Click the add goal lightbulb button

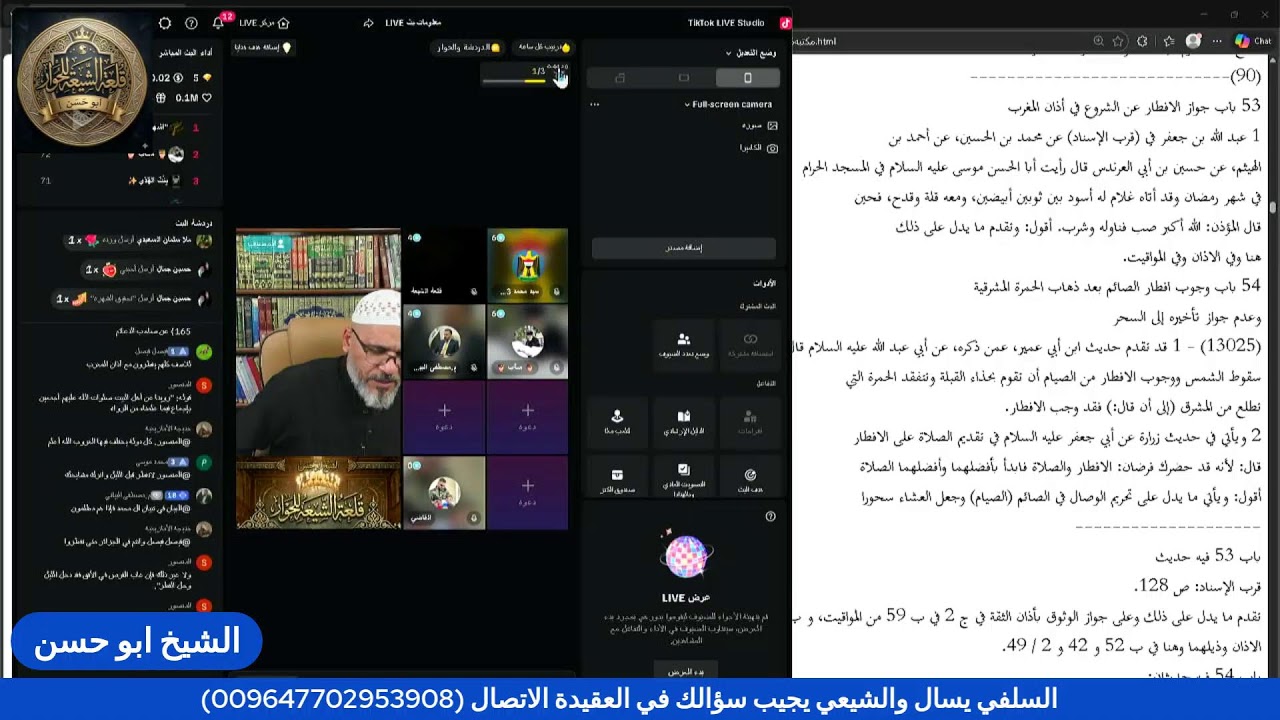(x=262, y=47)
